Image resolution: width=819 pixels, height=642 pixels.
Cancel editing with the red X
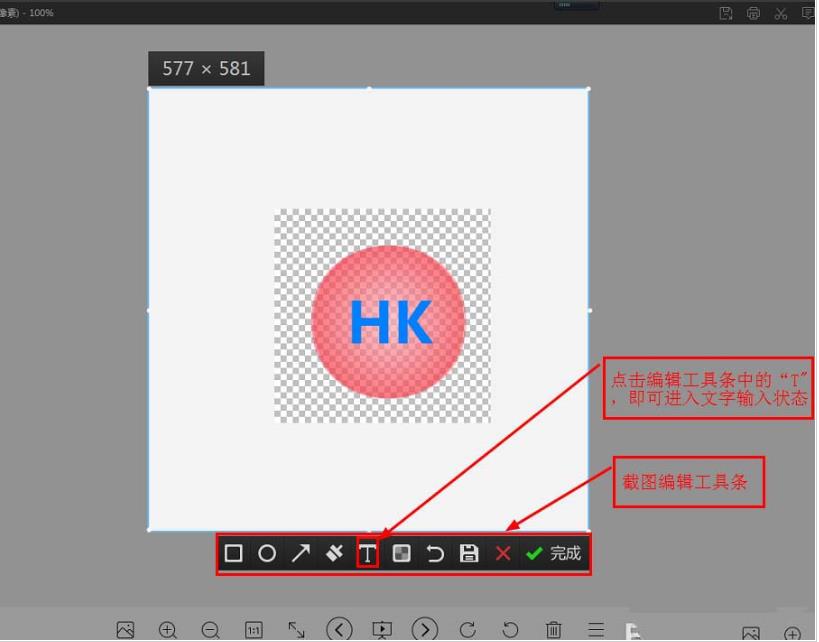[x=502, y=553]
